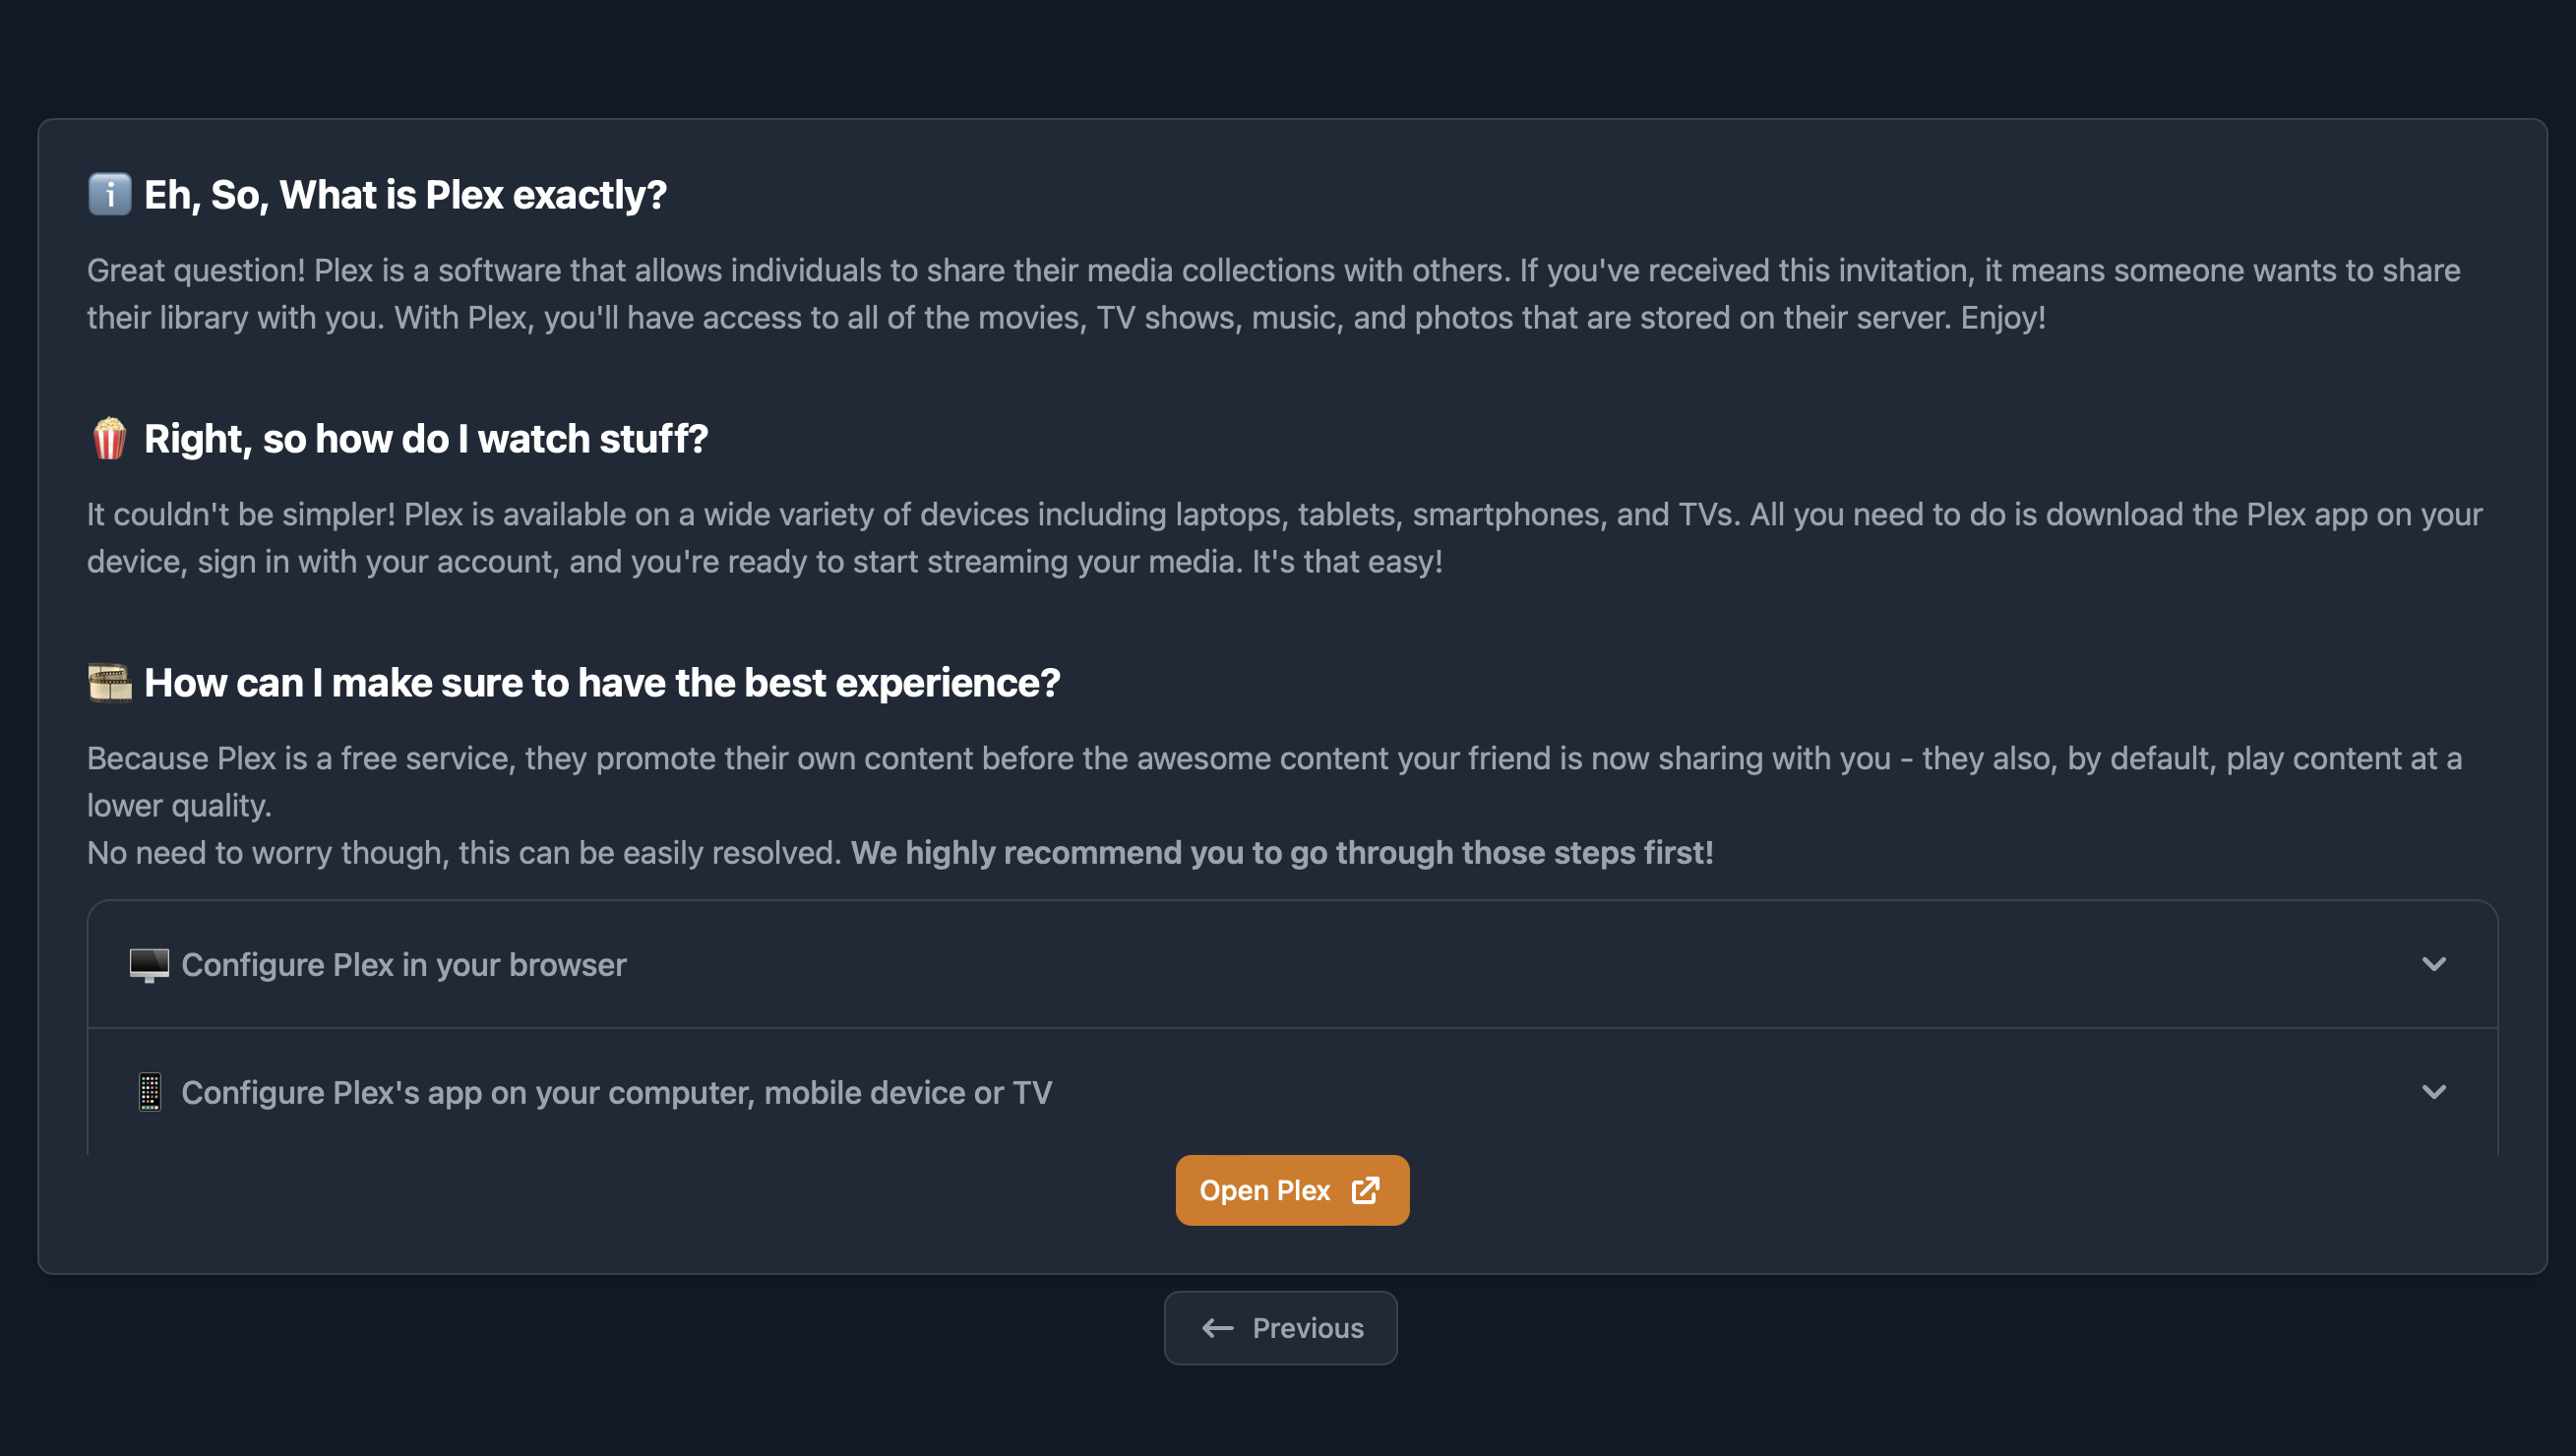The height and width of the screenshot is (1456, 2576).
Task: Click the mobile phone icon in app row
Action: [149, 1092]
